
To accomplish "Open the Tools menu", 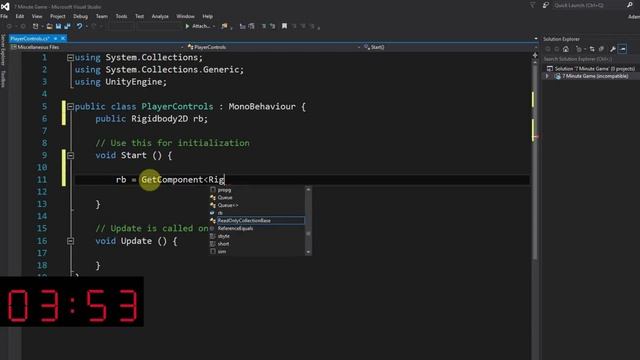I will [121, 16].
